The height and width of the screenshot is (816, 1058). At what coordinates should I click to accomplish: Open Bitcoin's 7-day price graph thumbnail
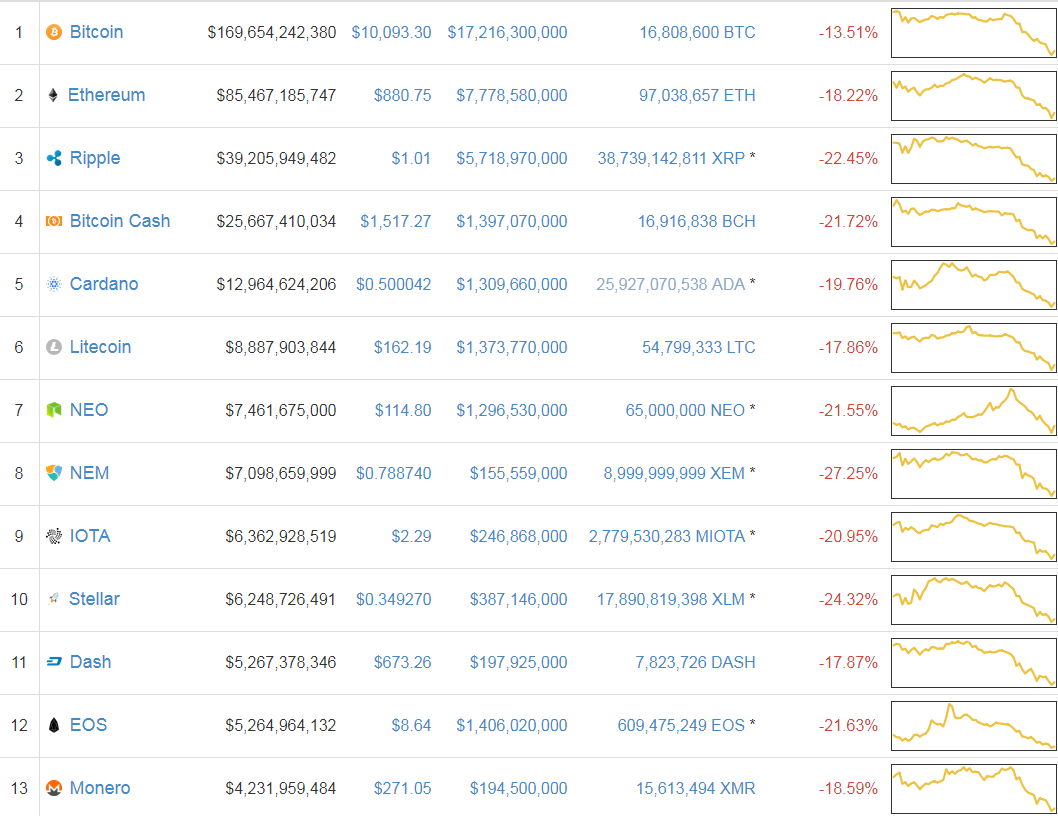(974, 33)
